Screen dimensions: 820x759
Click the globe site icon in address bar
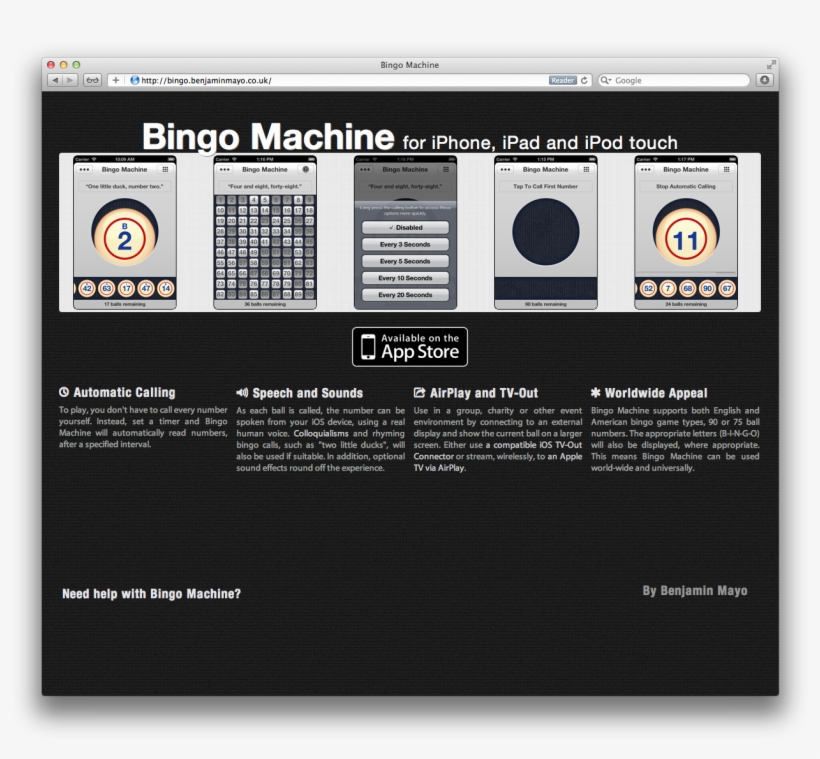pos(134,80)
